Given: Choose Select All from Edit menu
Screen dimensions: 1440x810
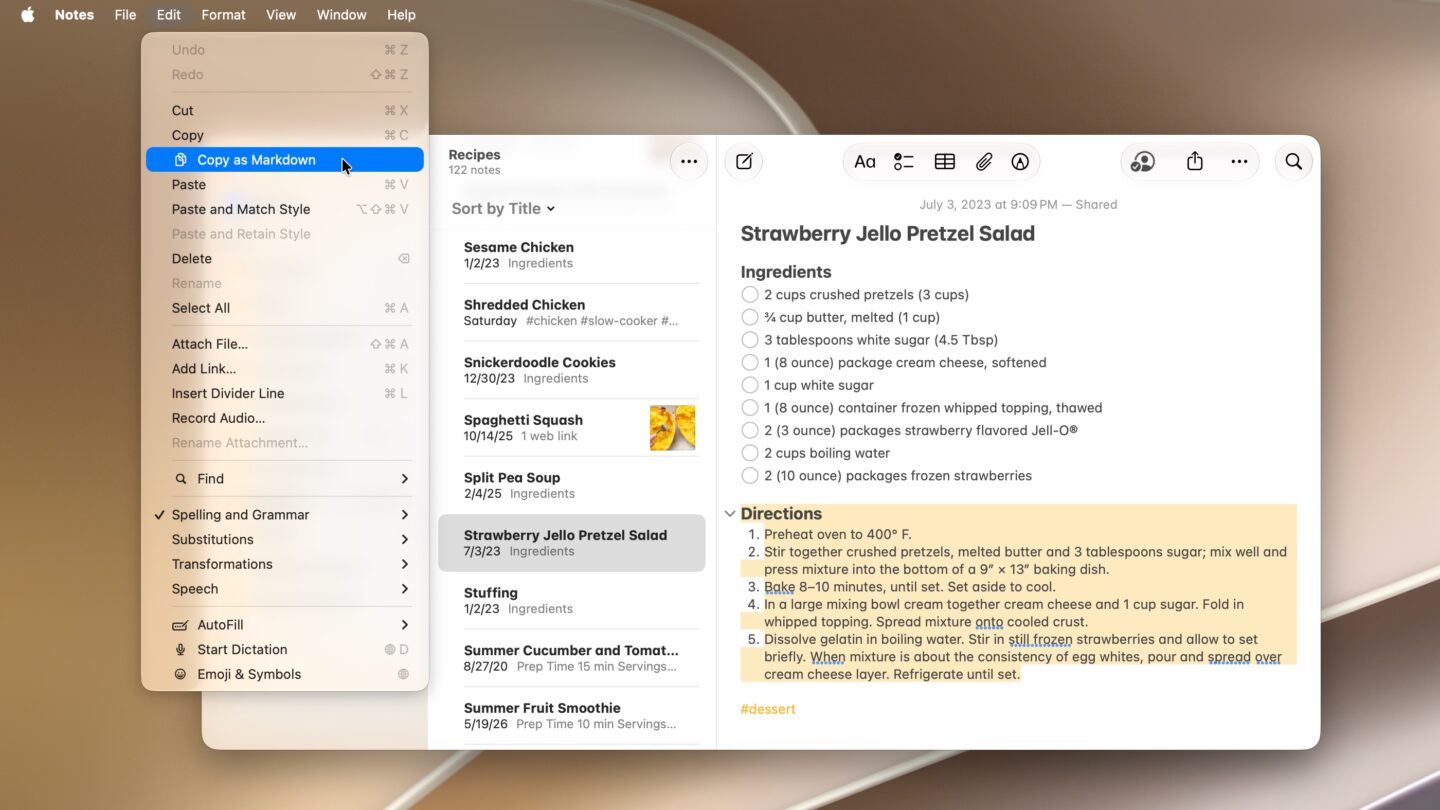Looking at the screenshot, I should click(x=285, y=308).
